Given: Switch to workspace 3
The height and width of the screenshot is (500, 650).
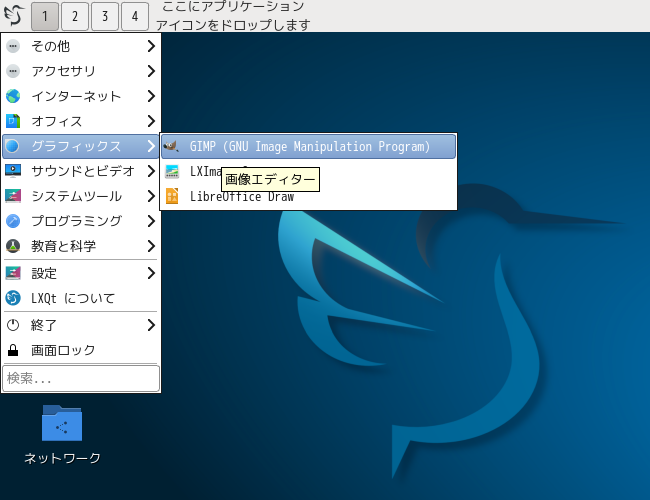Looking at the screenshot, I should point(105,16).
